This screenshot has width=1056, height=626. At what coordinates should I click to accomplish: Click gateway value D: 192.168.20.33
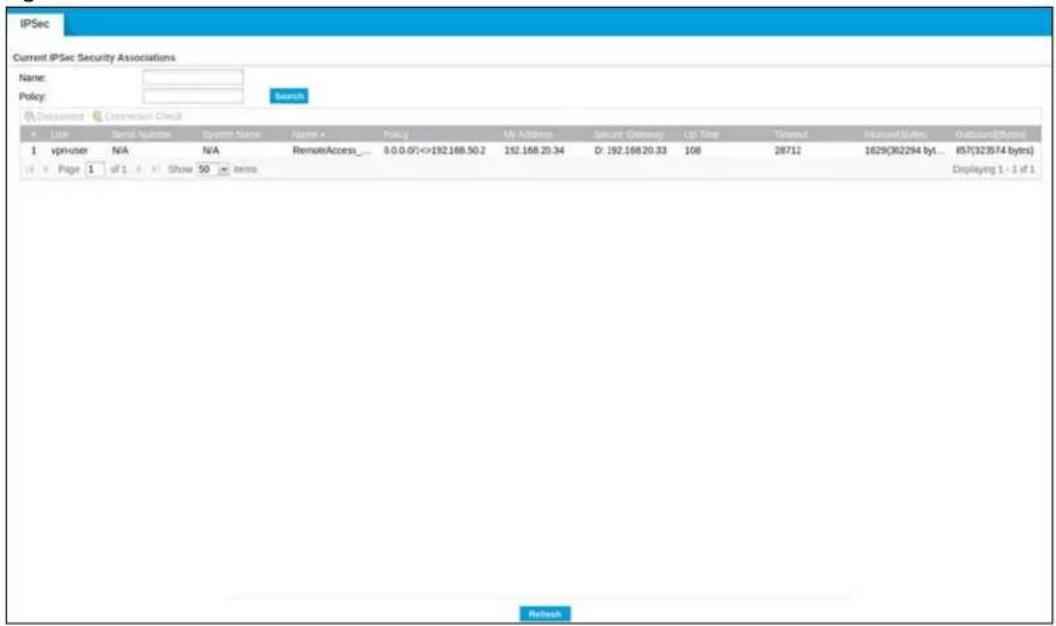point(630,151)
